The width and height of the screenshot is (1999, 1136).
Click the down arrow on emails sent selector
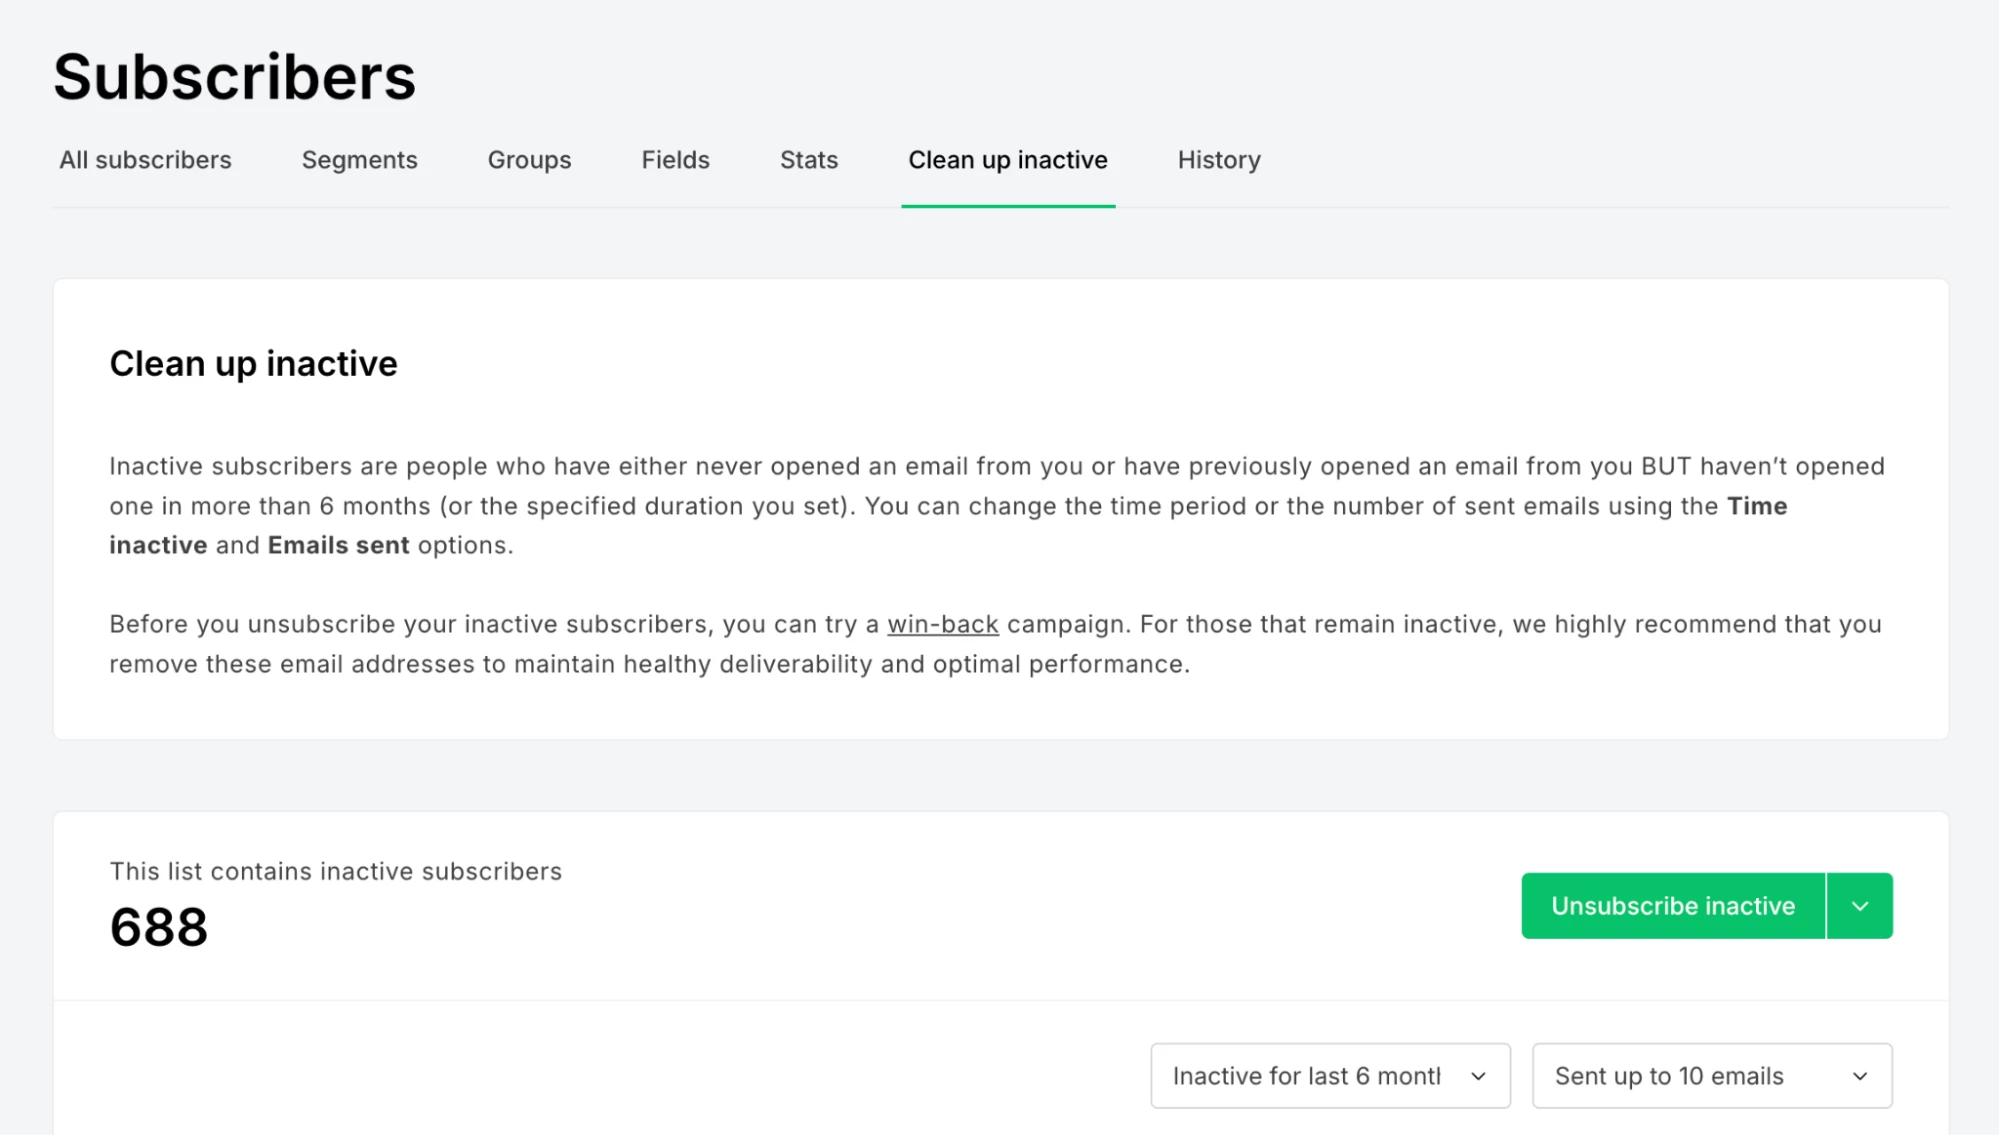pos(1860,1076)
